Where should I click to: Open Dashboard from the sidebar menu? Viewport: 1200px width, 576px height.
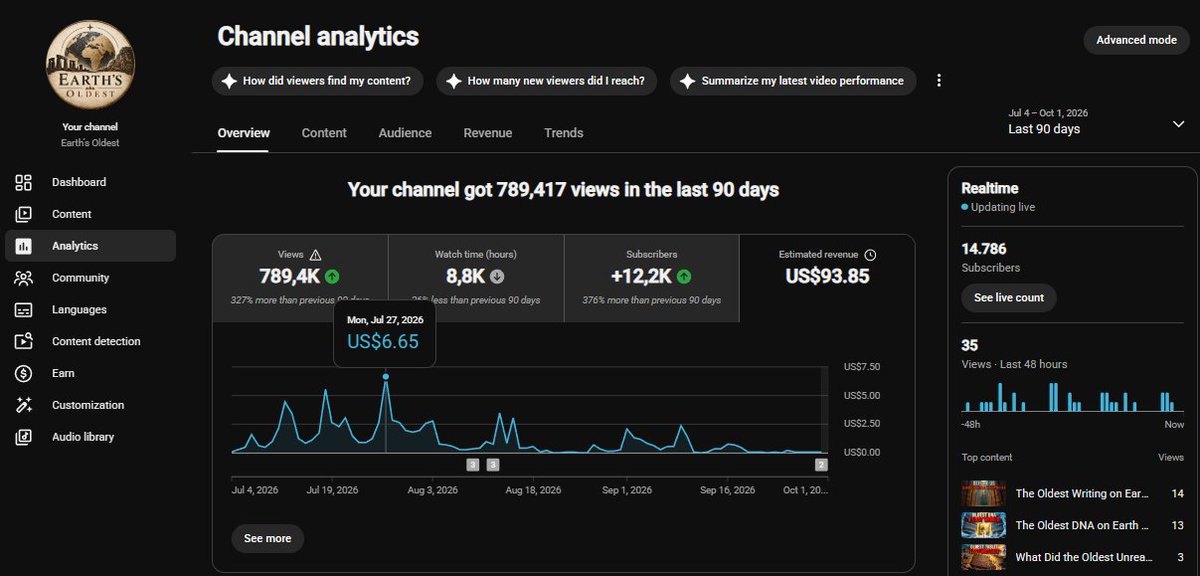[90, 182]
